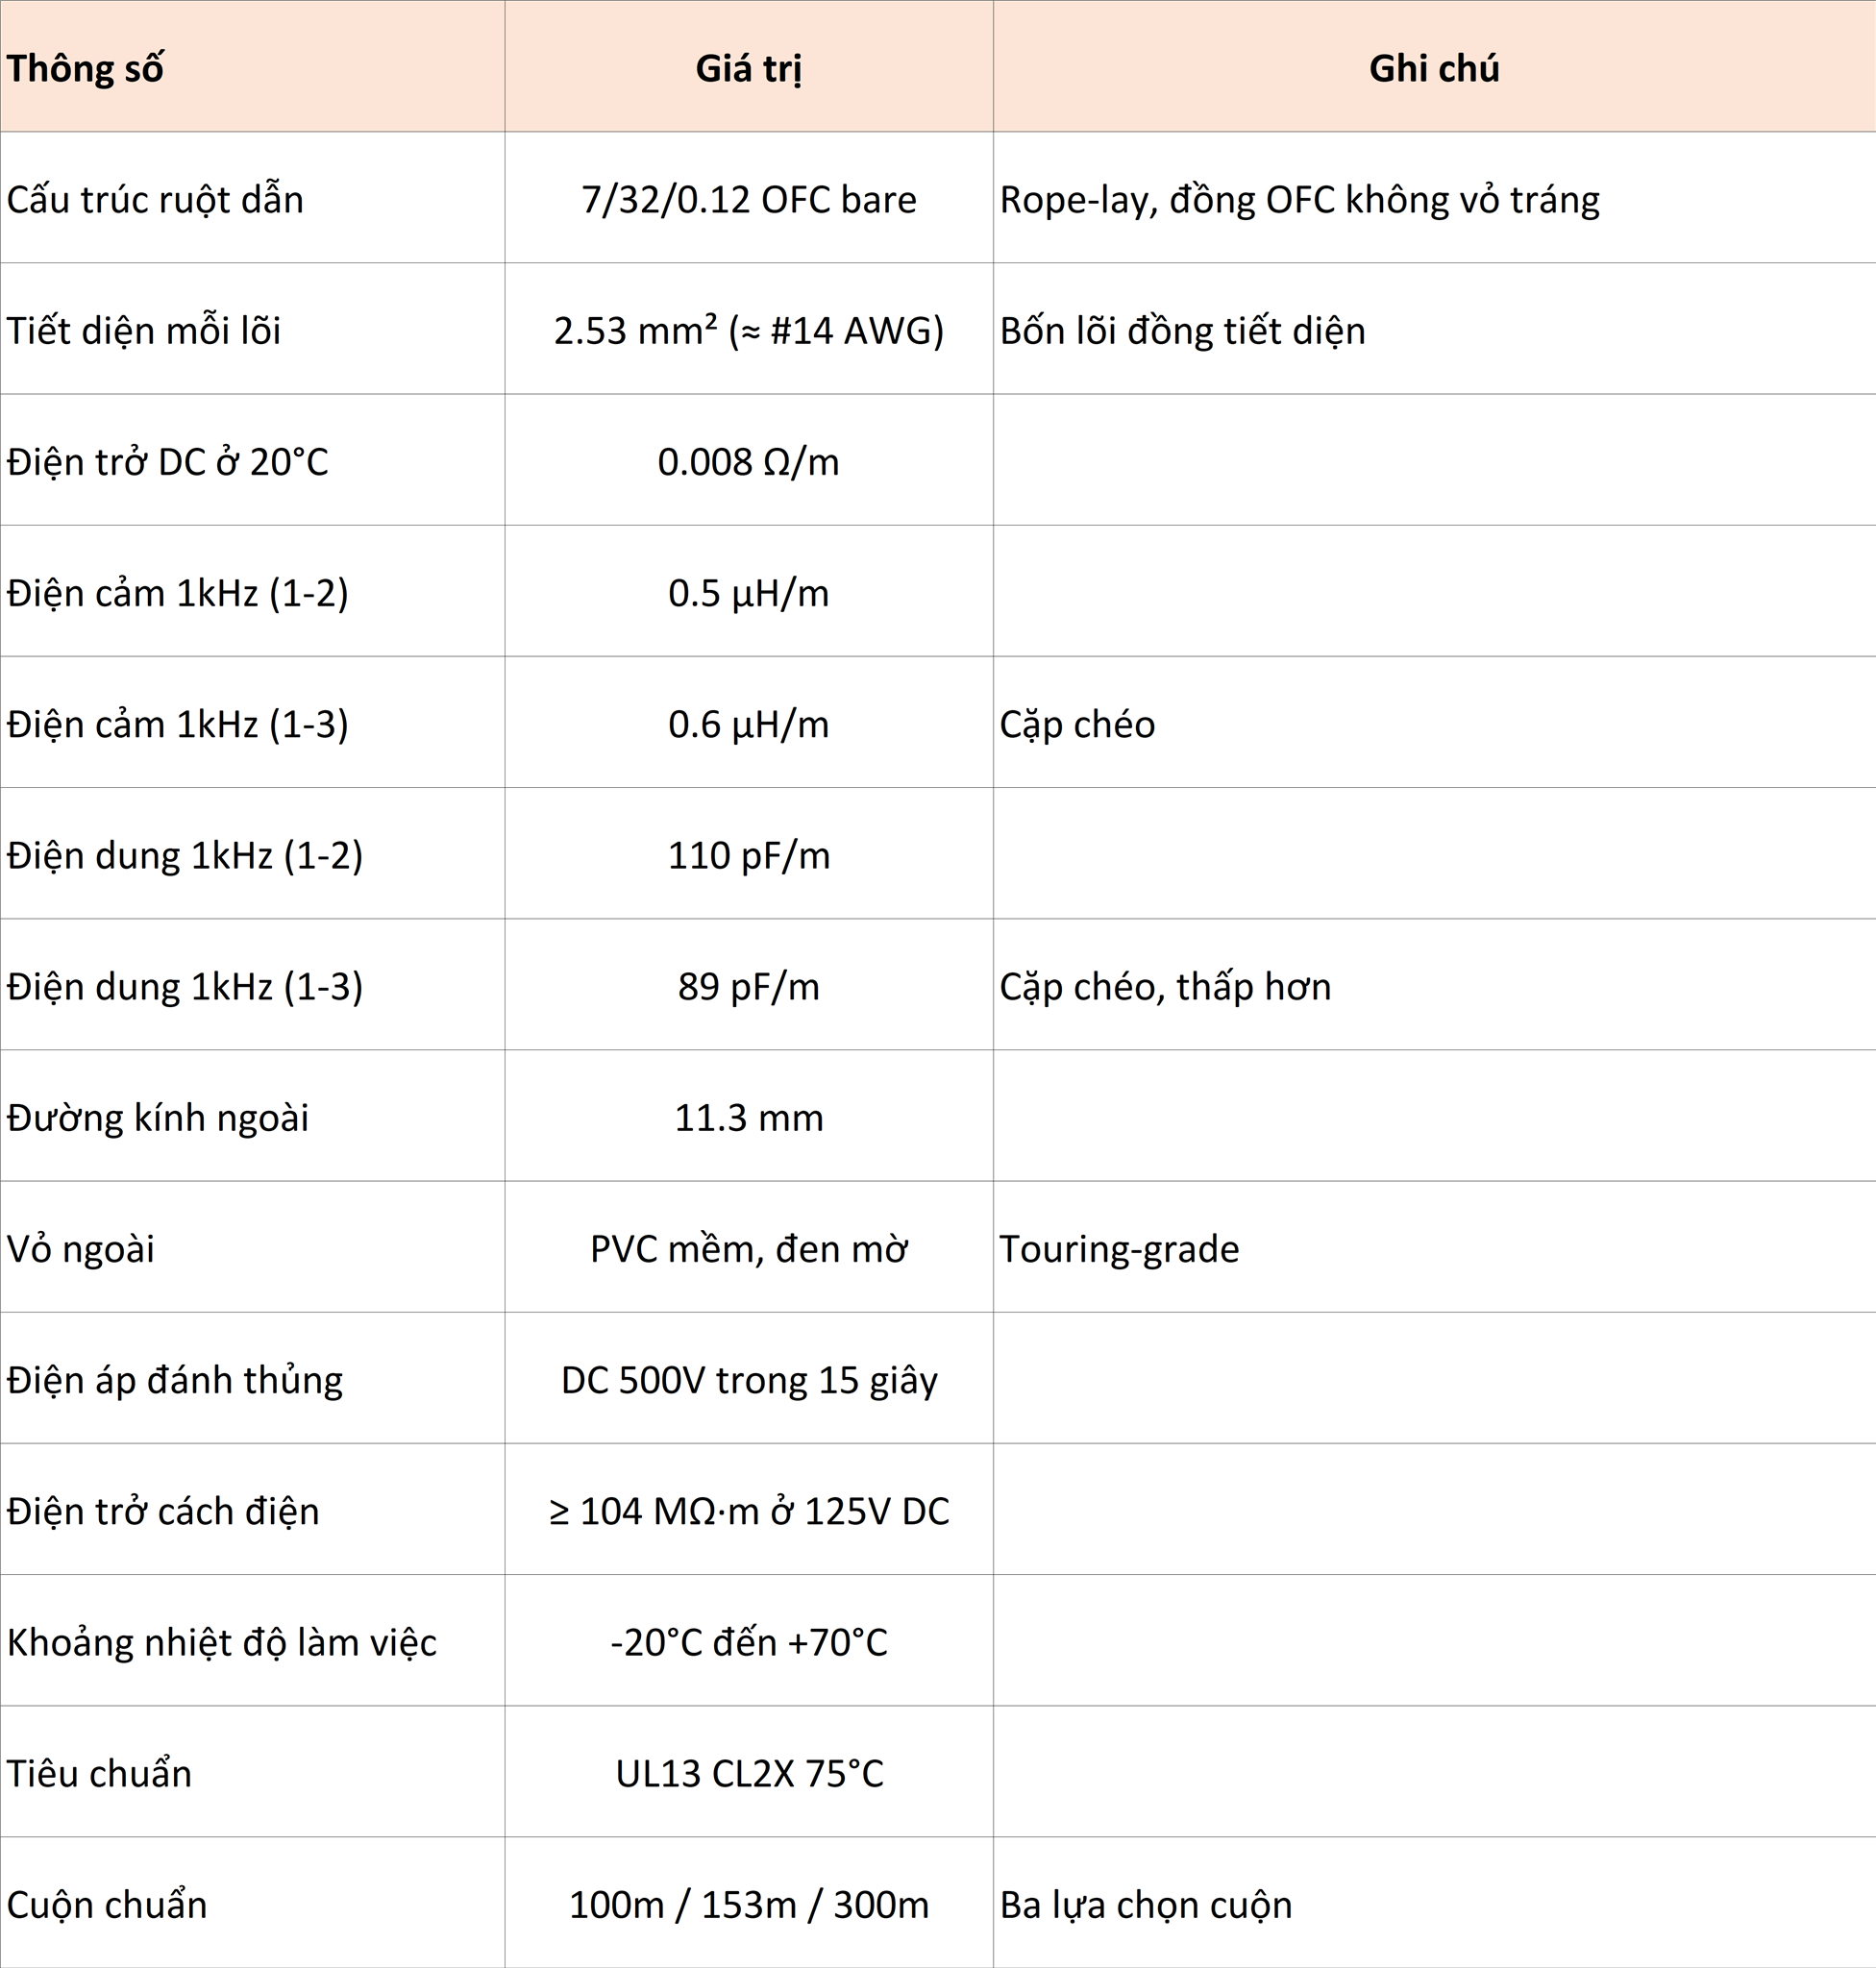Select the 'Ghi chú' column header
Image resolution: width=1876 pixels, height=1968 pixels.
(x=1434, y=66)
